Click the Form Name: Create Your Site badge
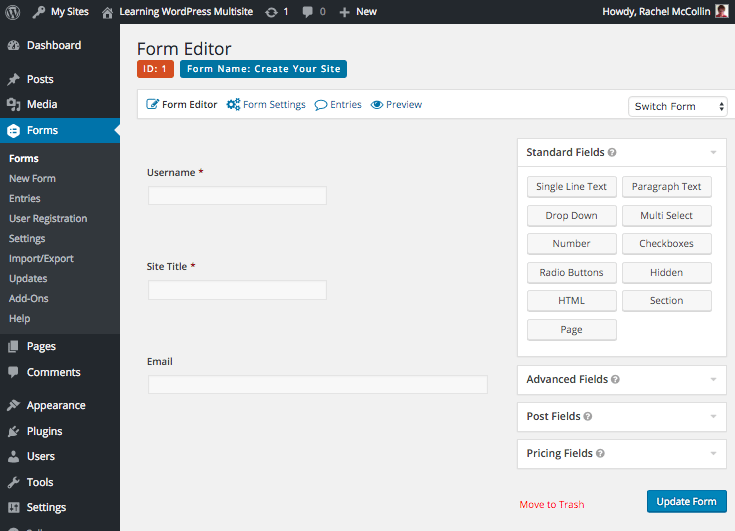This screenshot has width=735, height=531. point(263,69)
